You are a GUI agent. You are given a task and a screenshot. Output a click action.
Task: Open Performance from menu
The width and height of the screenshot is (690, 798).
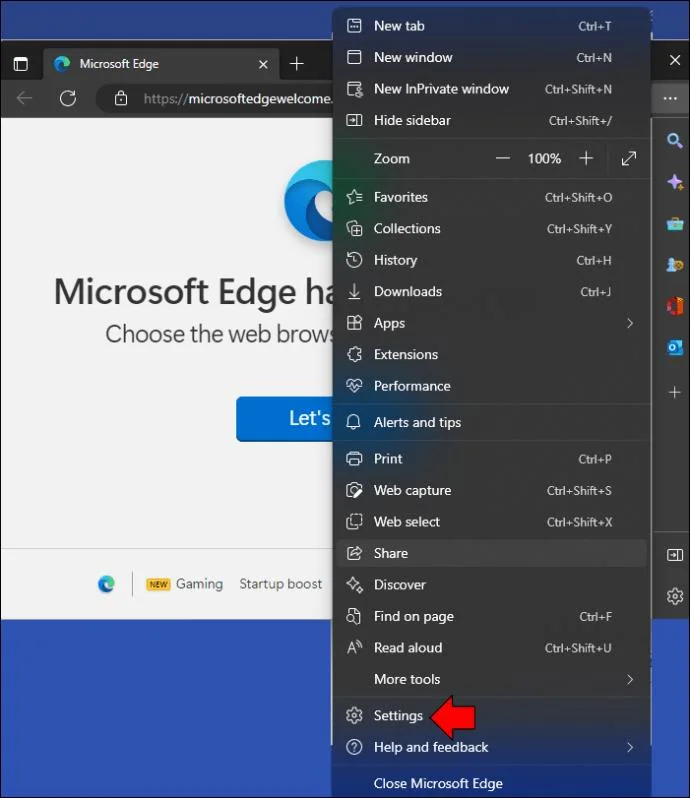[x=492, y=386]
